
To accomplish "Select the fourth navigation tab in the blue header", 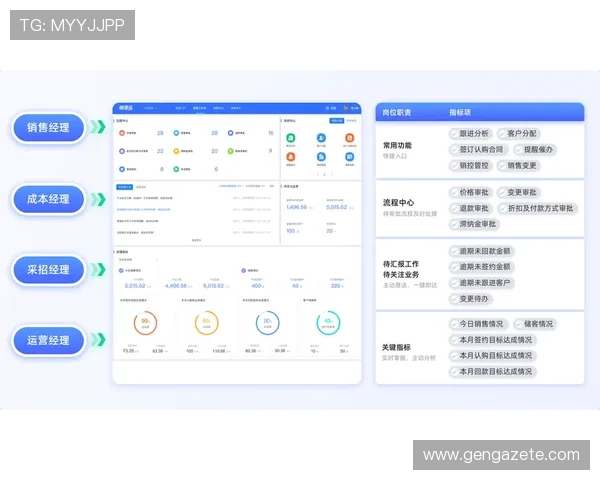I will pos(236,108).
